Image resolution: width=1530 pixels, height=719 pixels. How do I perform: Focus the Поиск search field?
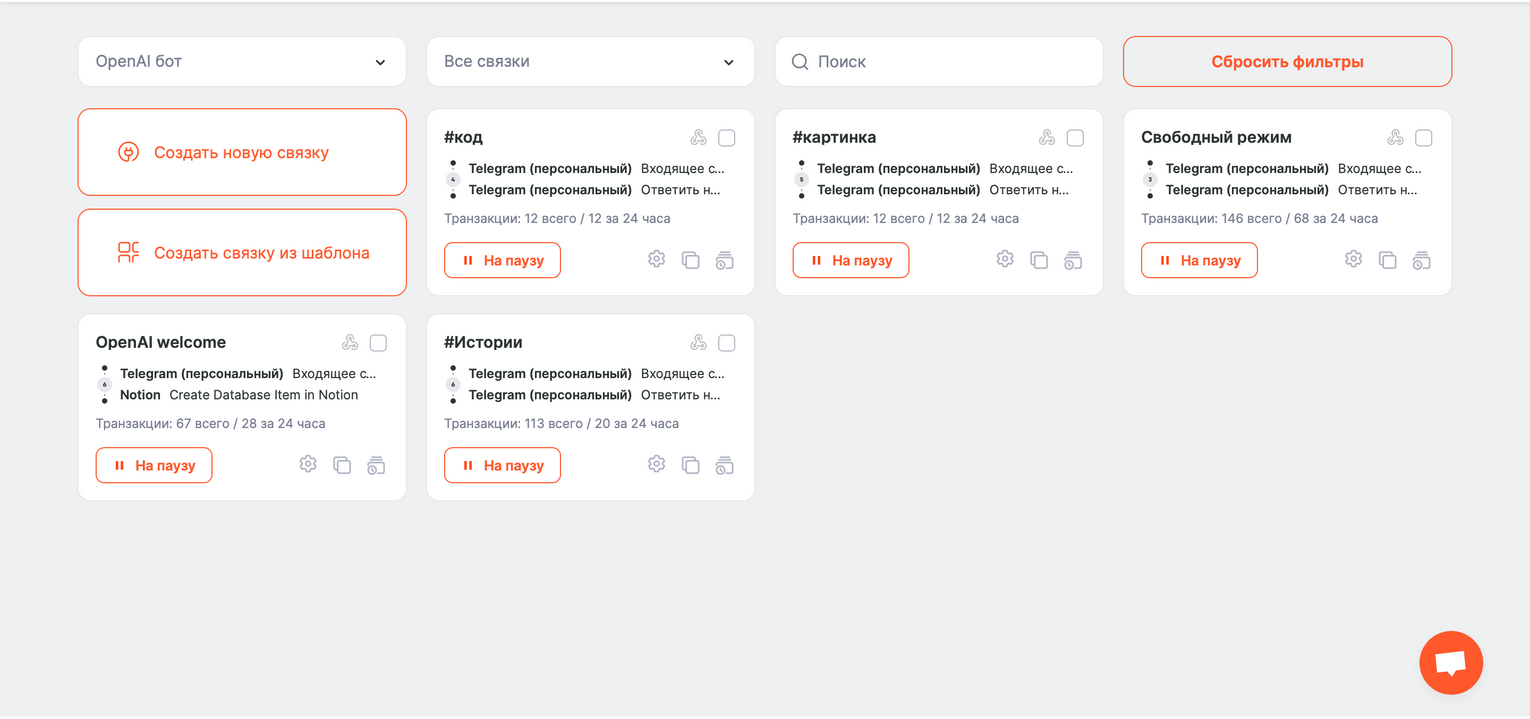point(950,62)
